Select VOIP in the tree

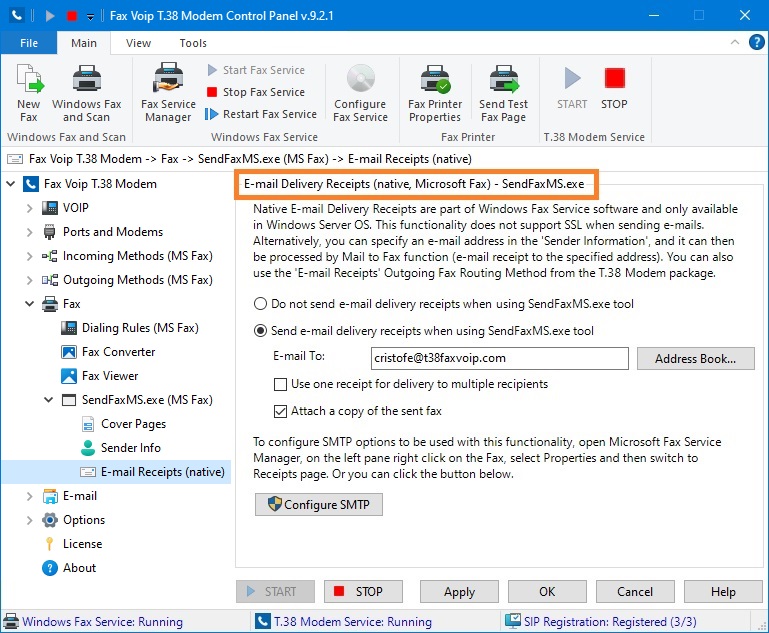pyautogui.click(x=76, y=208)
